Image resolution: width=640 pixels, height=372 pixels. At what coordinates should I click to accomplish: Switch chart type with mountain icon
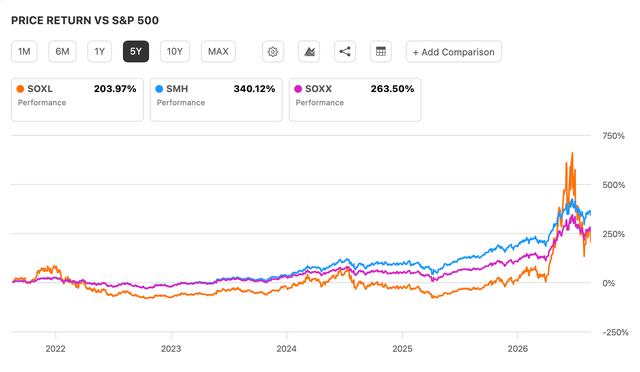(309, 52)
